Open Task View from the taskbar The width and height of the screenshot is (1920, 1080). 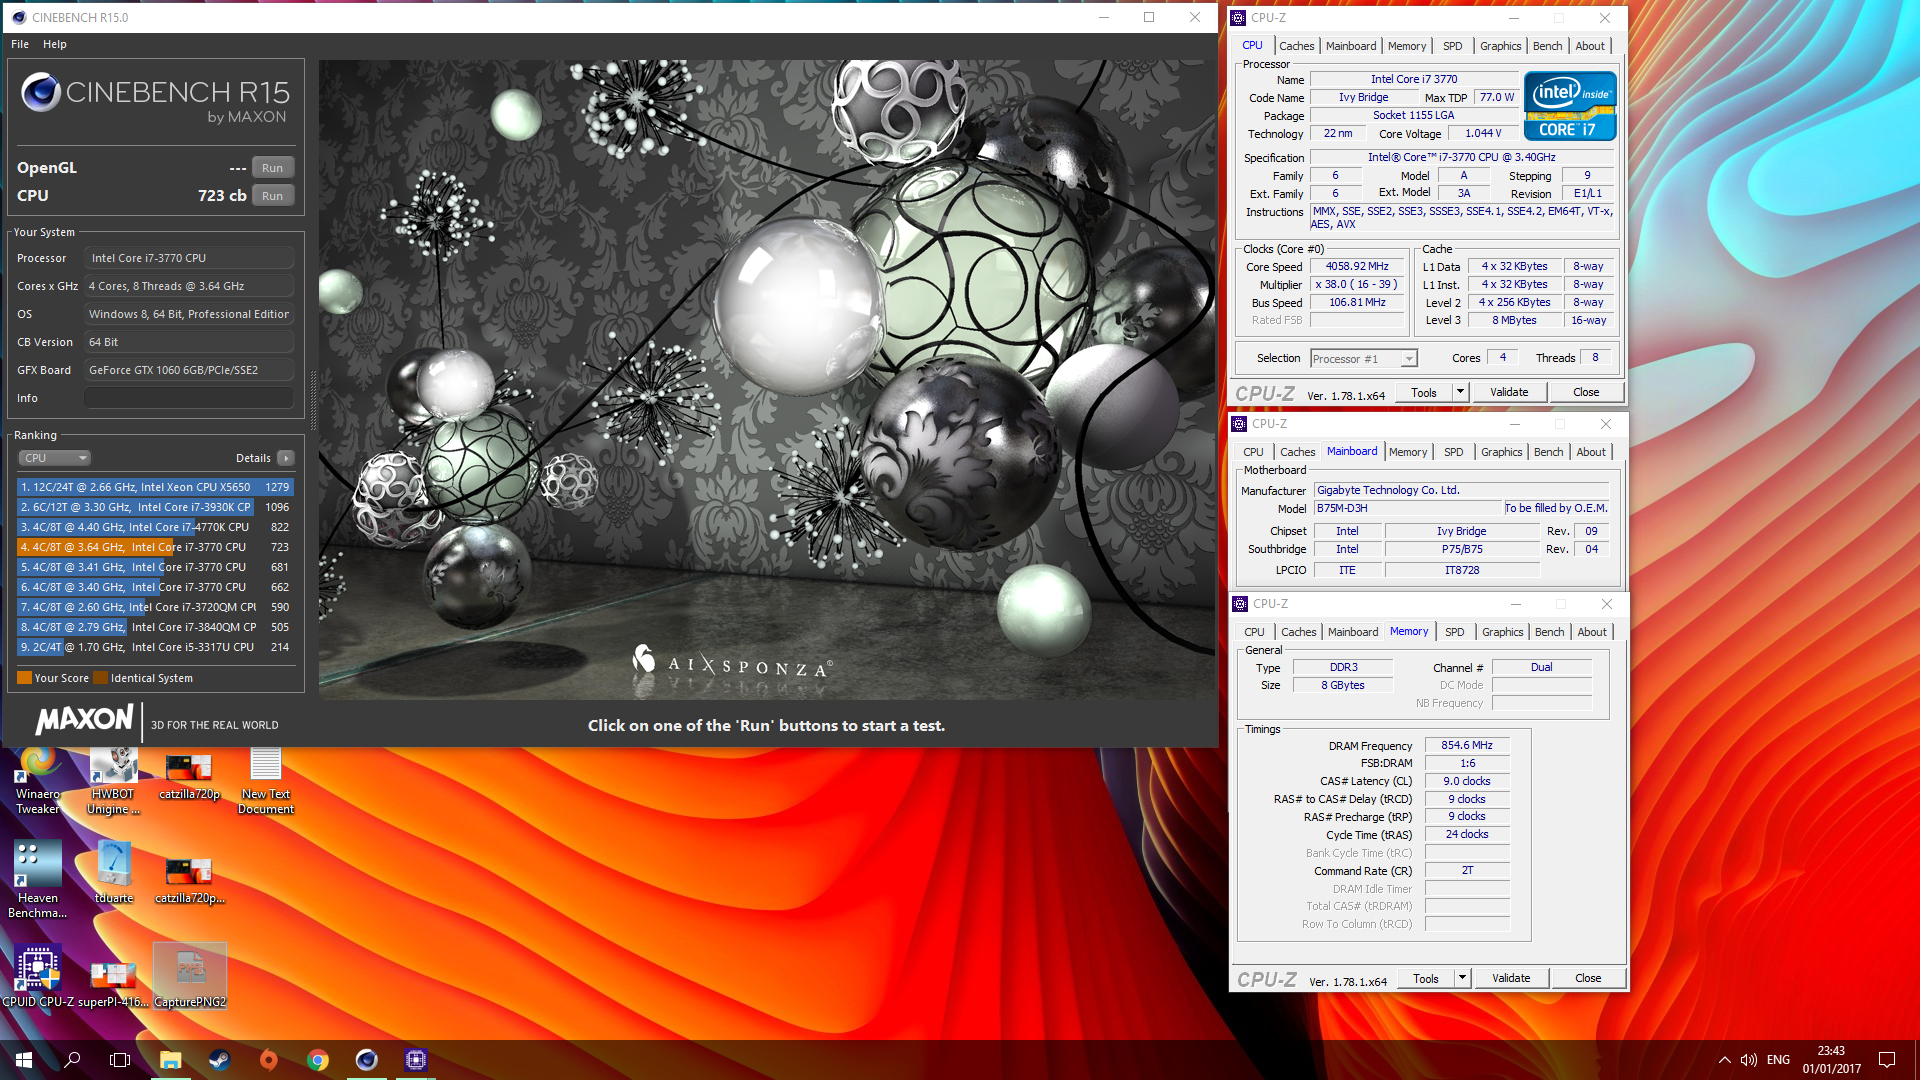coord(120,1060)
